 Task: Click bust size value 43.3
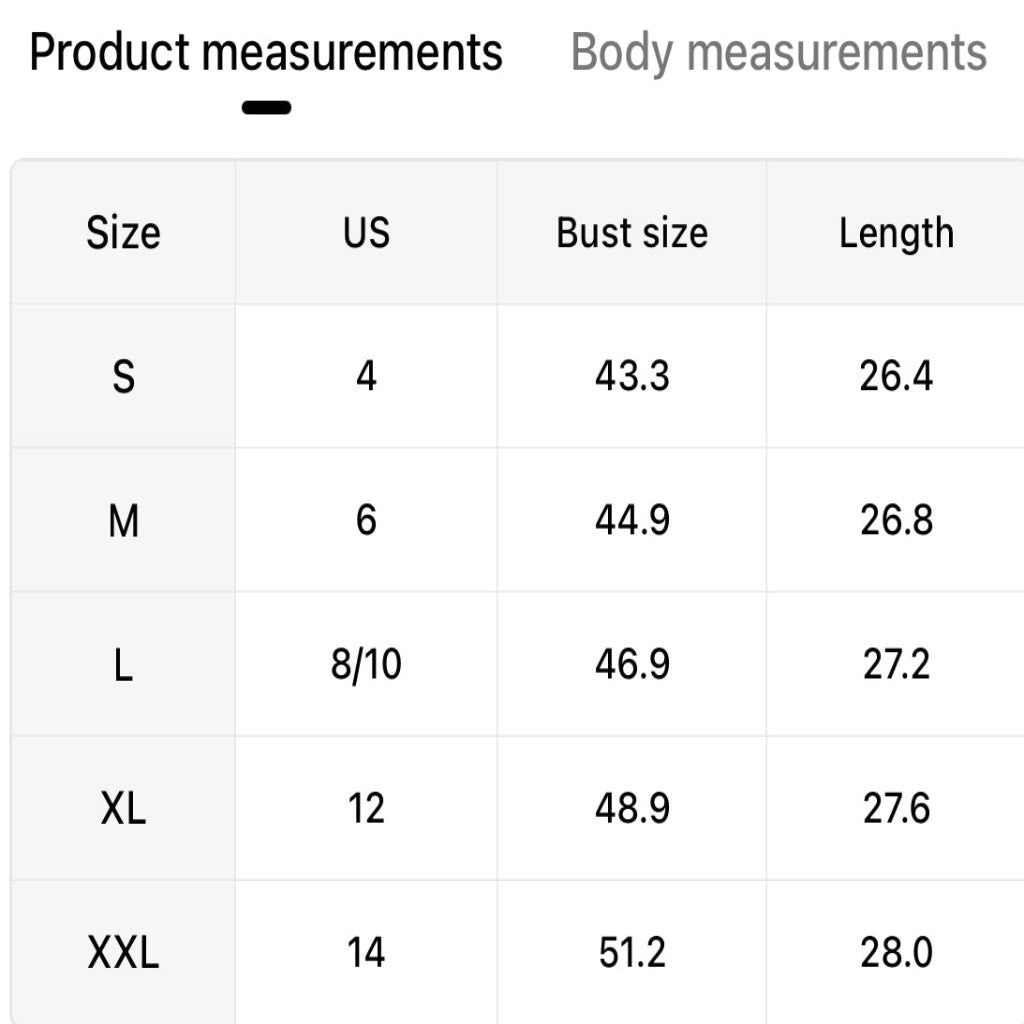click(x=632, y=377)
